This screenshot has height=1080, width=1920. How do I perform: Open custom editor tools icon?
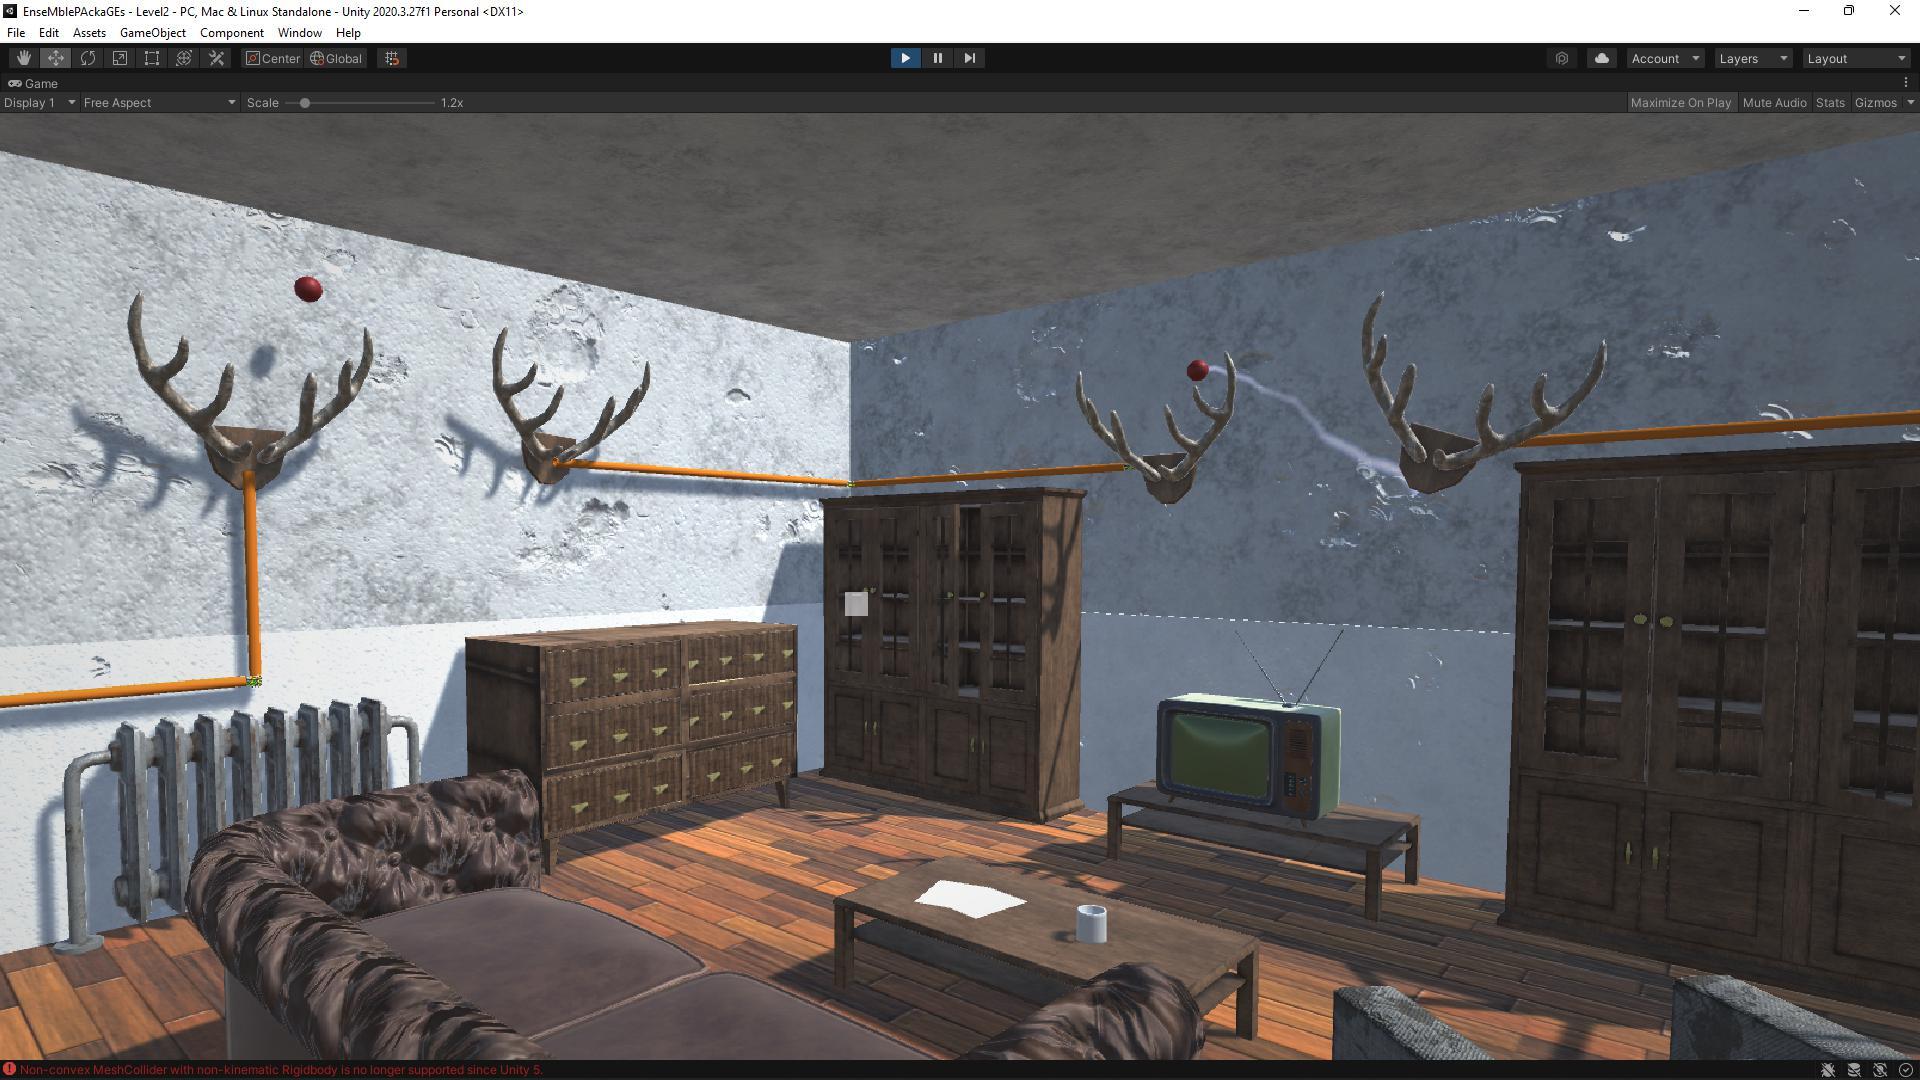[216, 58]
